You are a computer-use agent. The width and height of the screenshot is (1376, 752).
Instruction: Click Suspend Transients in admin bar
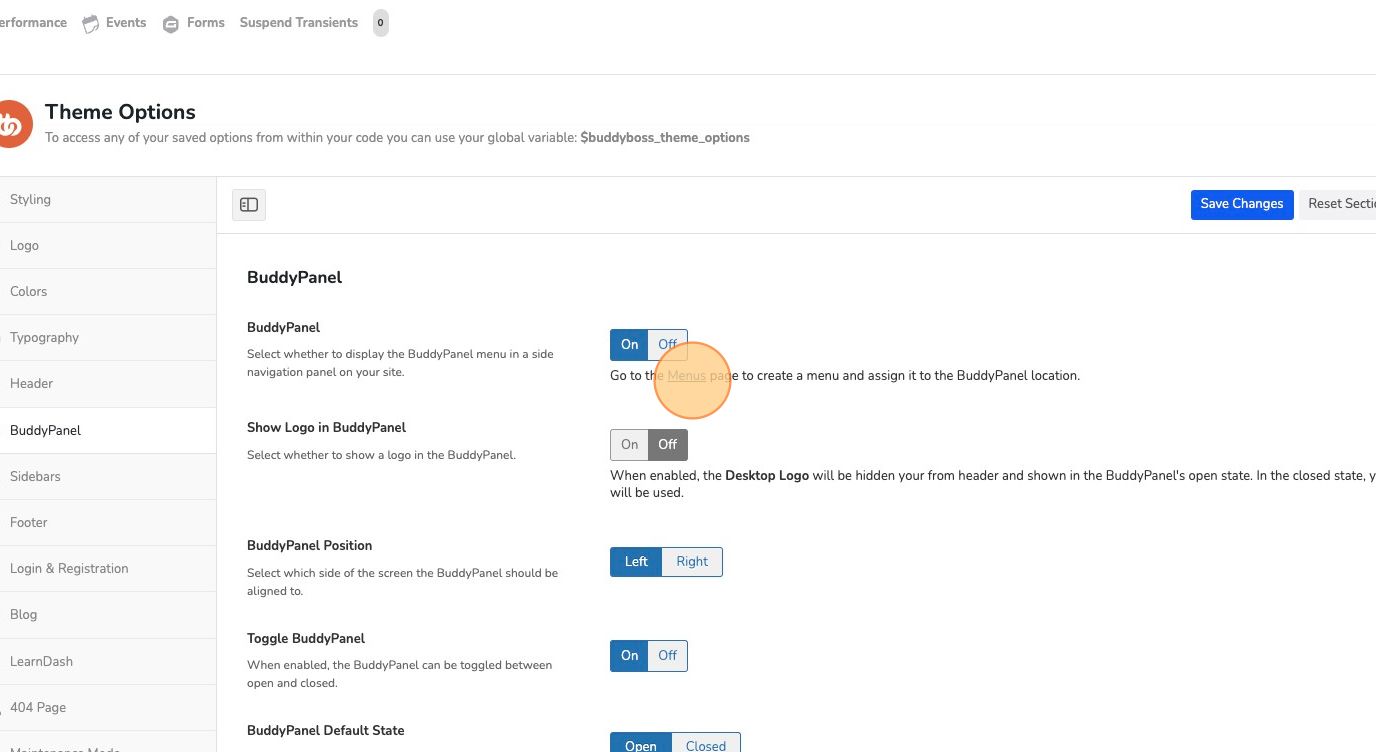point(299,23)
